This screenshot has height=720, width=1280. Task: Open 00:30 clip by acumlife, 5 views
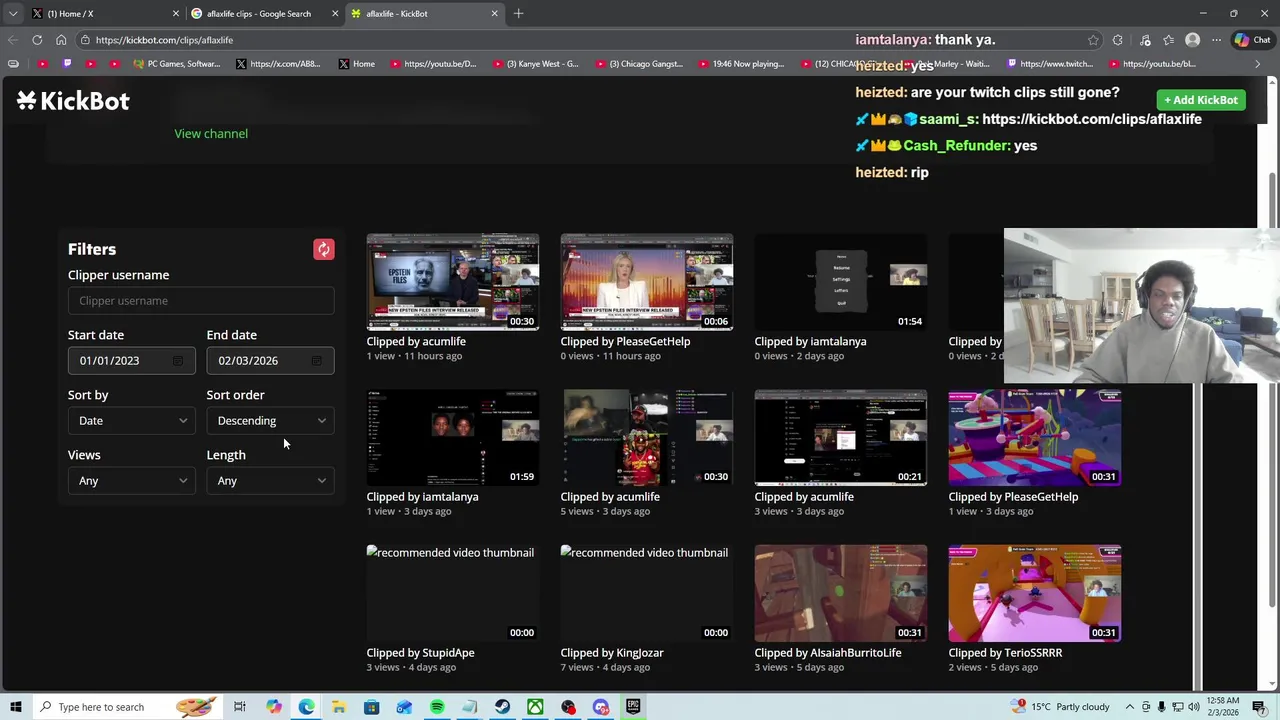pos(647,437)
